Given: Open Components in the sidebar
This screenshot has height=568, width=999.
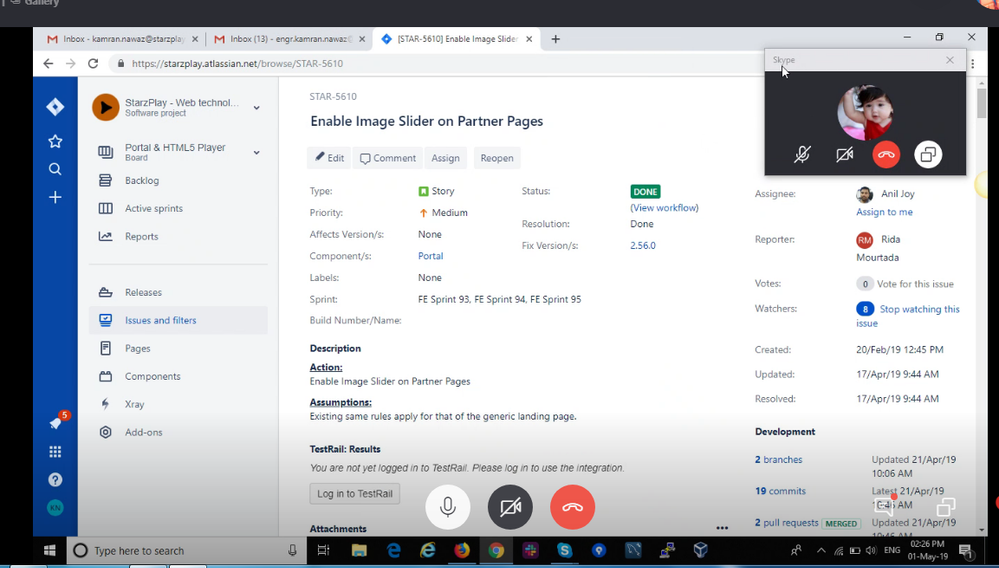Looking at the screenshot, I should [x=178, y=376].
